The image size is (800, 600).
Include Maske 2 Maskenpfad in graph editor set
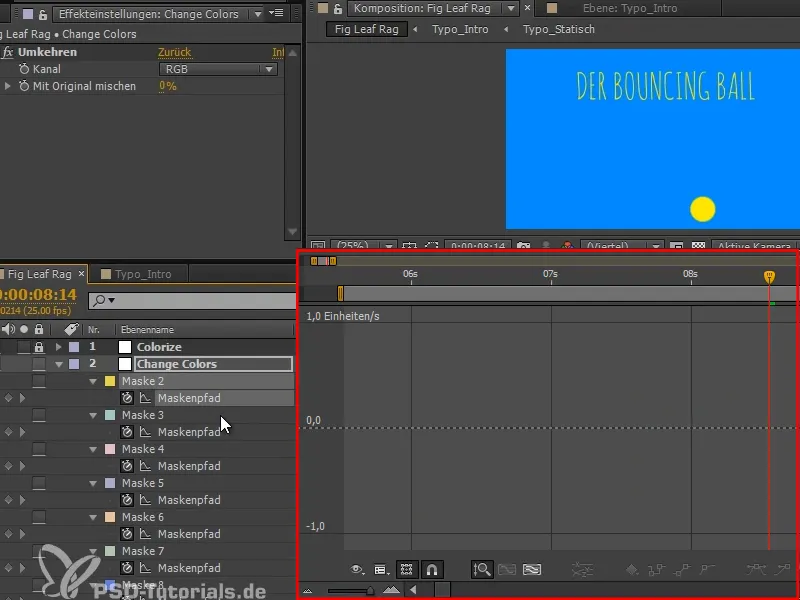click(x=145, y=398)
